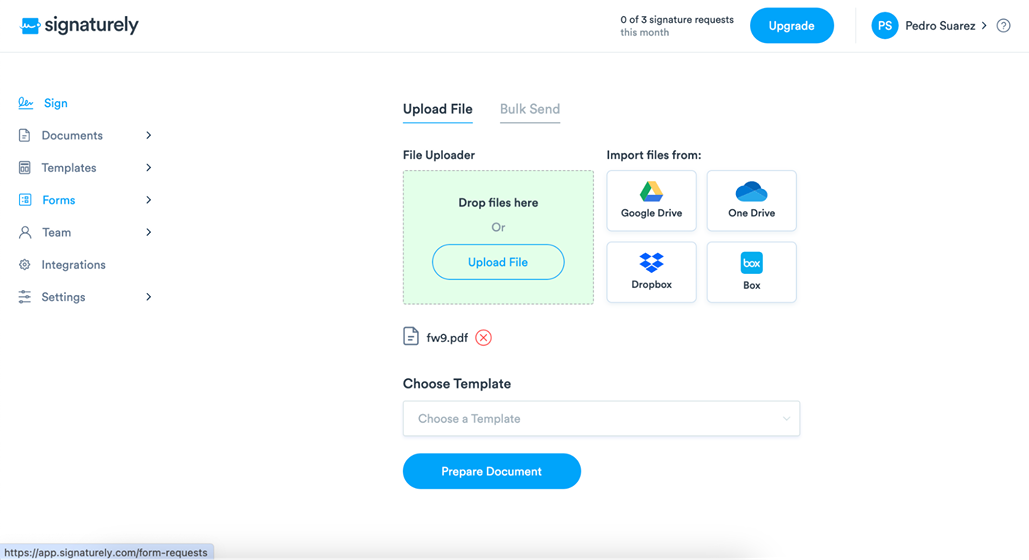
Task: Expand the Documents submenu arrow
Action: pos(149,135)
